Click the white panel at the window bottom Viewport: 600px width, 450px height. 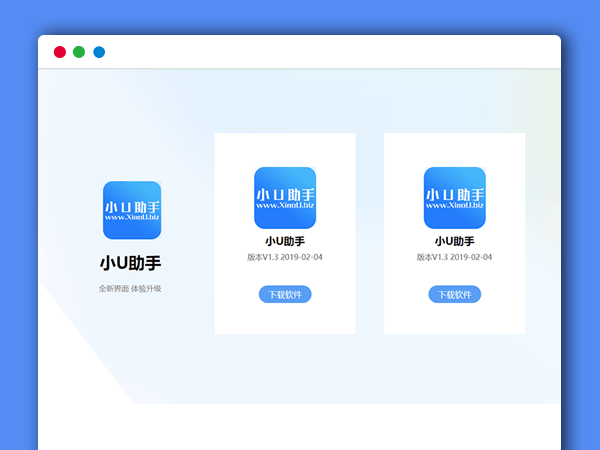click(300, 427)
